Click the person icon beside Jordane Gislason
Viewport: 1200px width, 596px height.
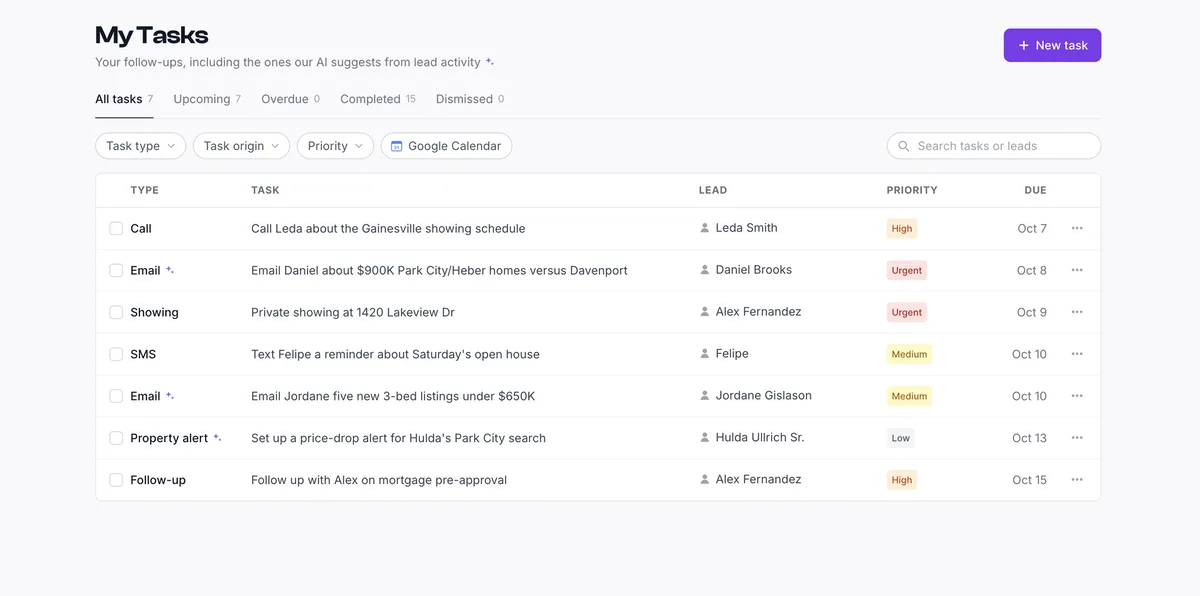point(705,396)
